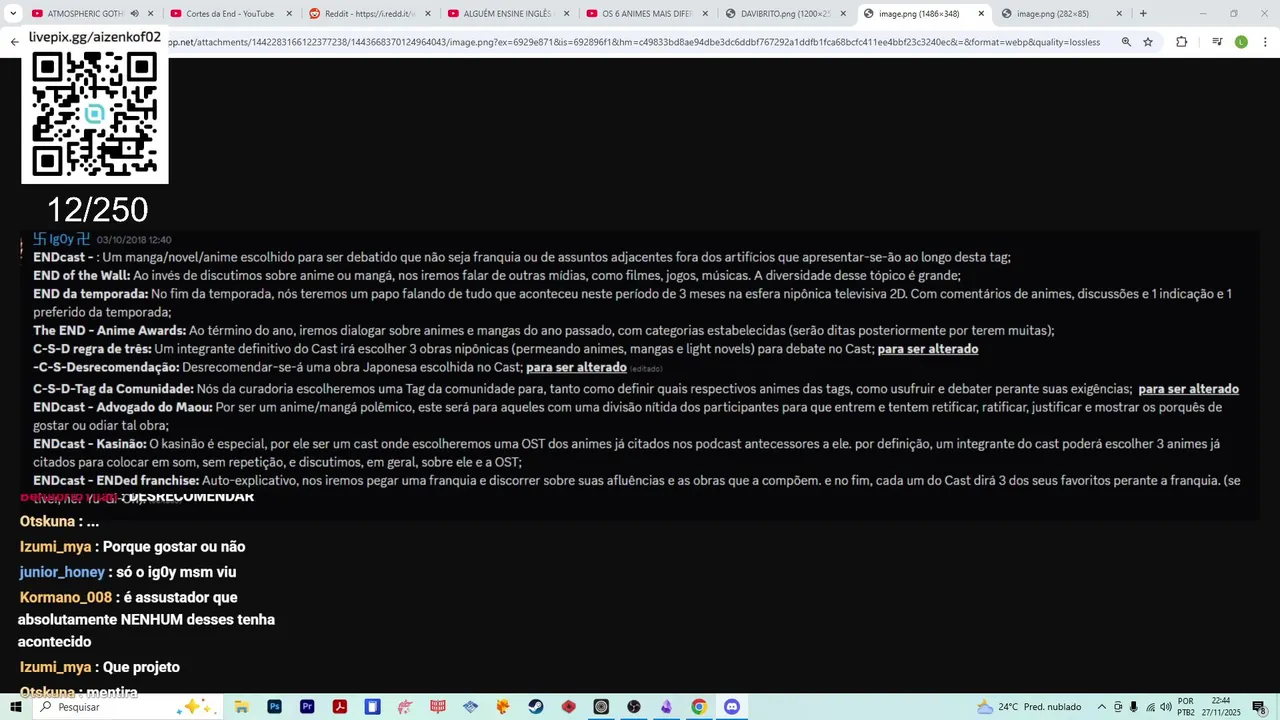Expand the hidden system tray icons
Image resolution: width=1280 pixels, height=720 pixels.
pos(1102,707)
